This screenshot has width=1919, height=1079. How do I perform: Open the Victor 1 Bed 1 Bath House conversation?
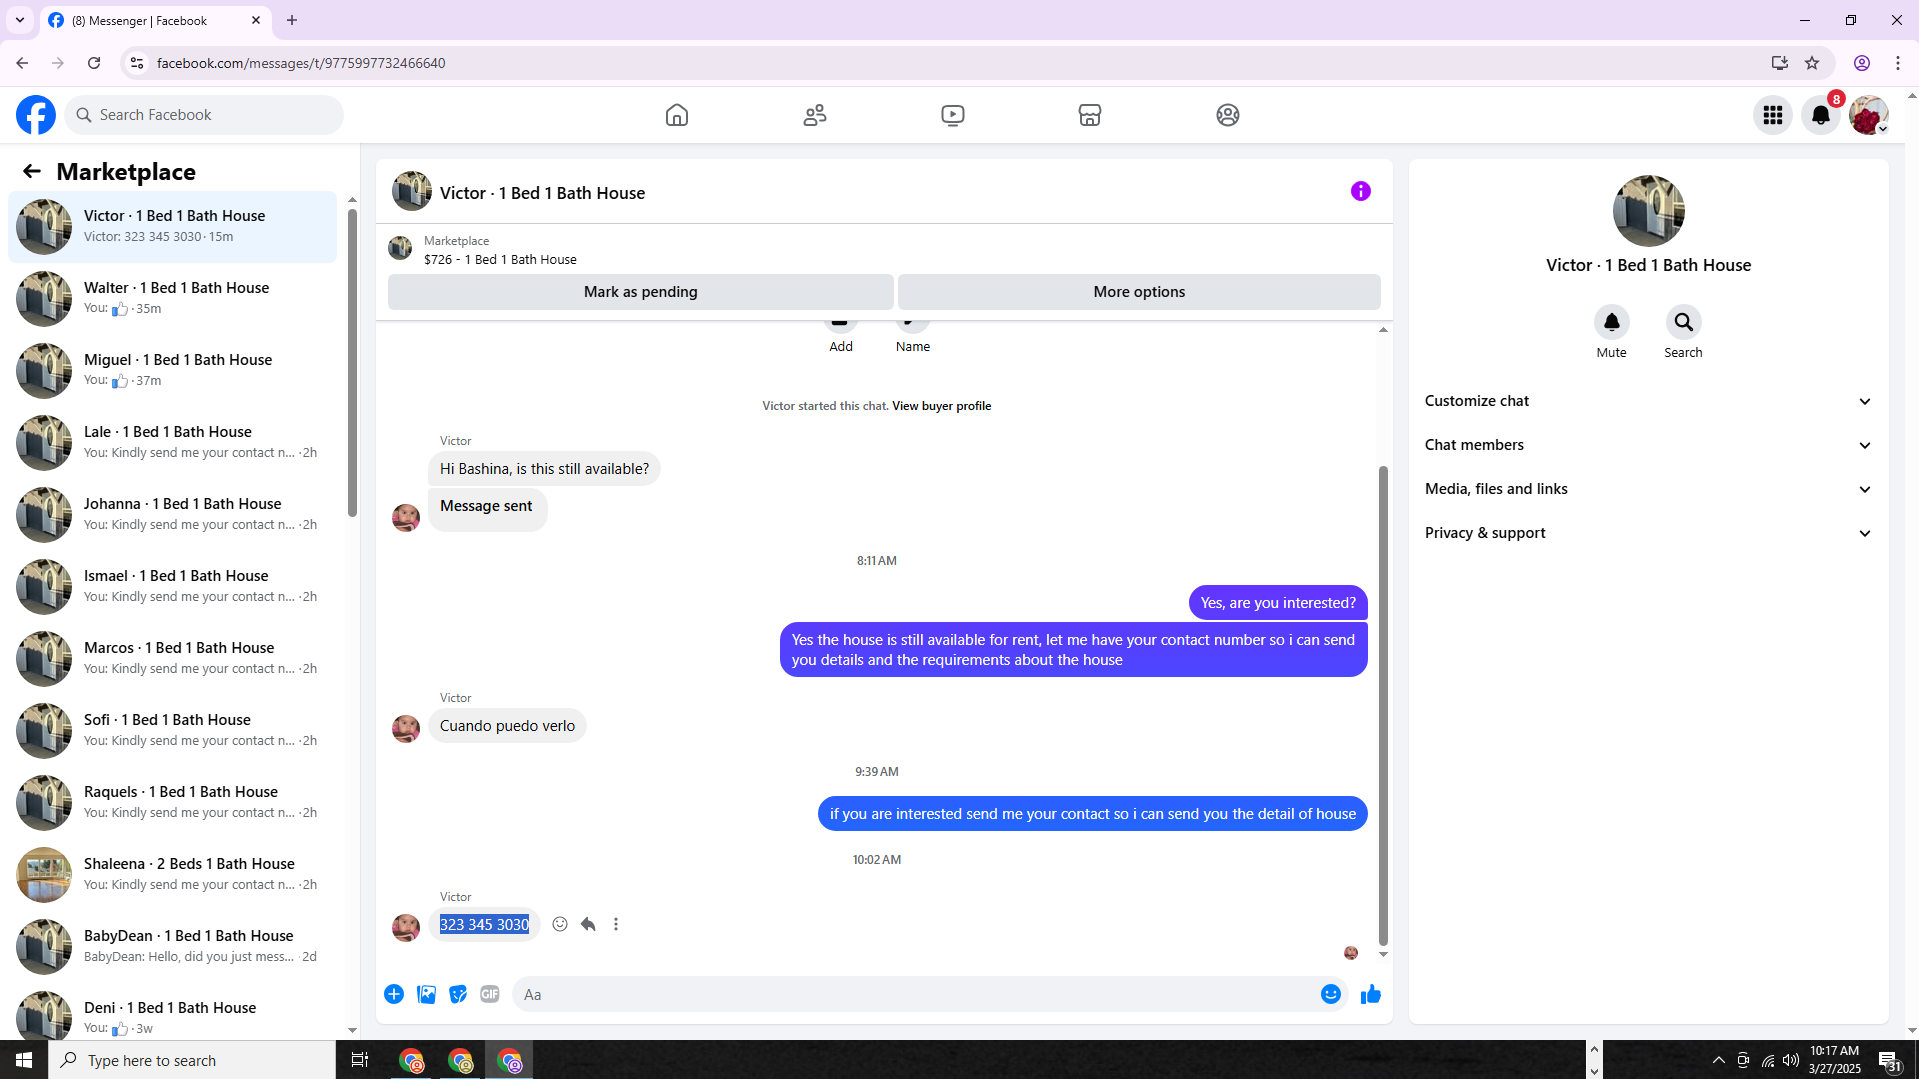coord(173,227)
